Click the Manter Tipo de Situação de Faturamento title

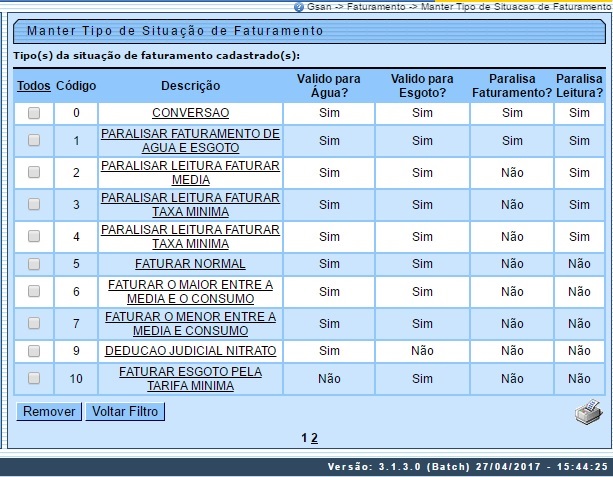click(x=175, y=31)
